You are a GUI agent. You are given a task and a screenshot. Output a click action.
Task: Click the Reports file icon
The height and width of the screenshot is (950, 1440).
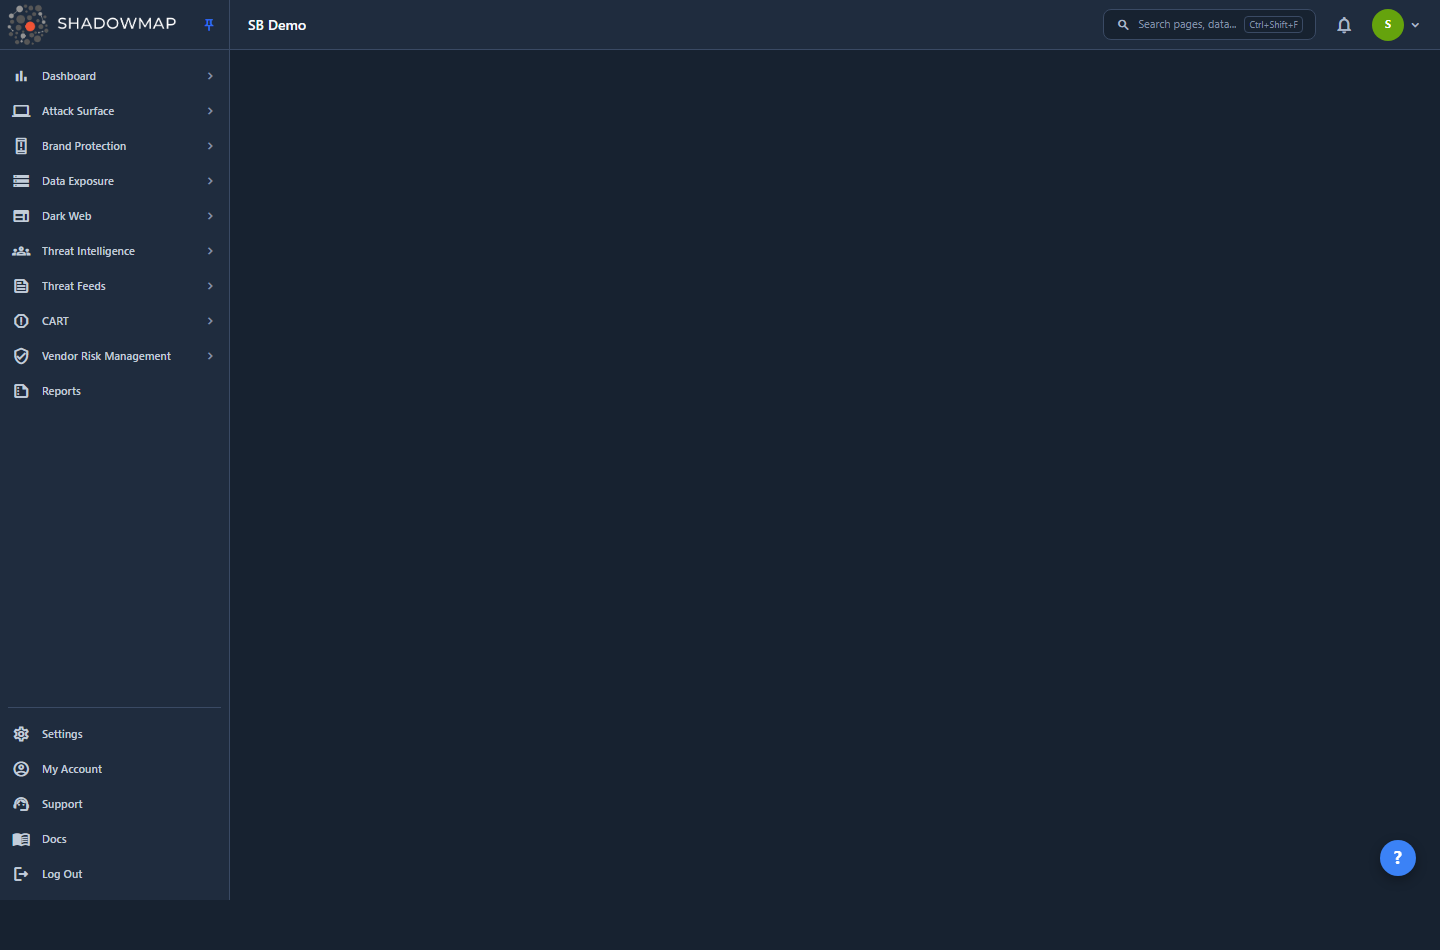[21, 391]
